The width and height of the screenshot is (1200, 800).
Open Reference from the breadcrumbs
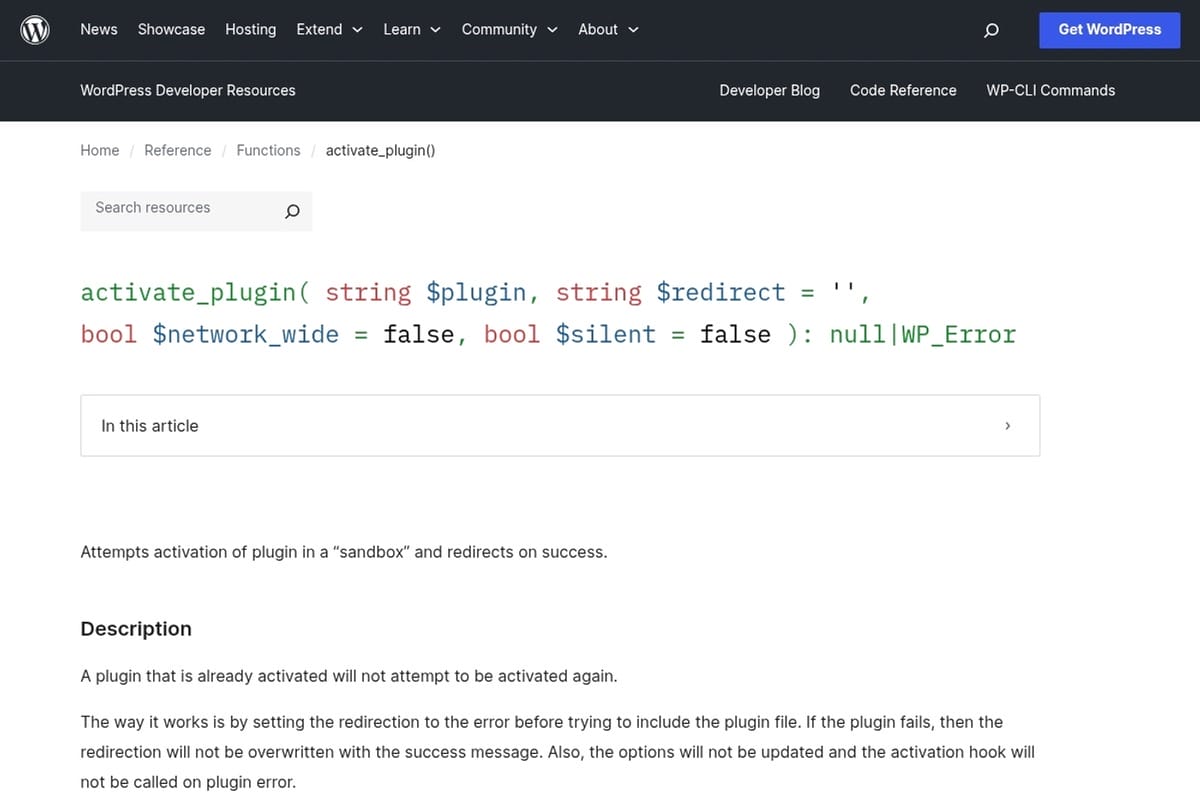tap(177, 150)
